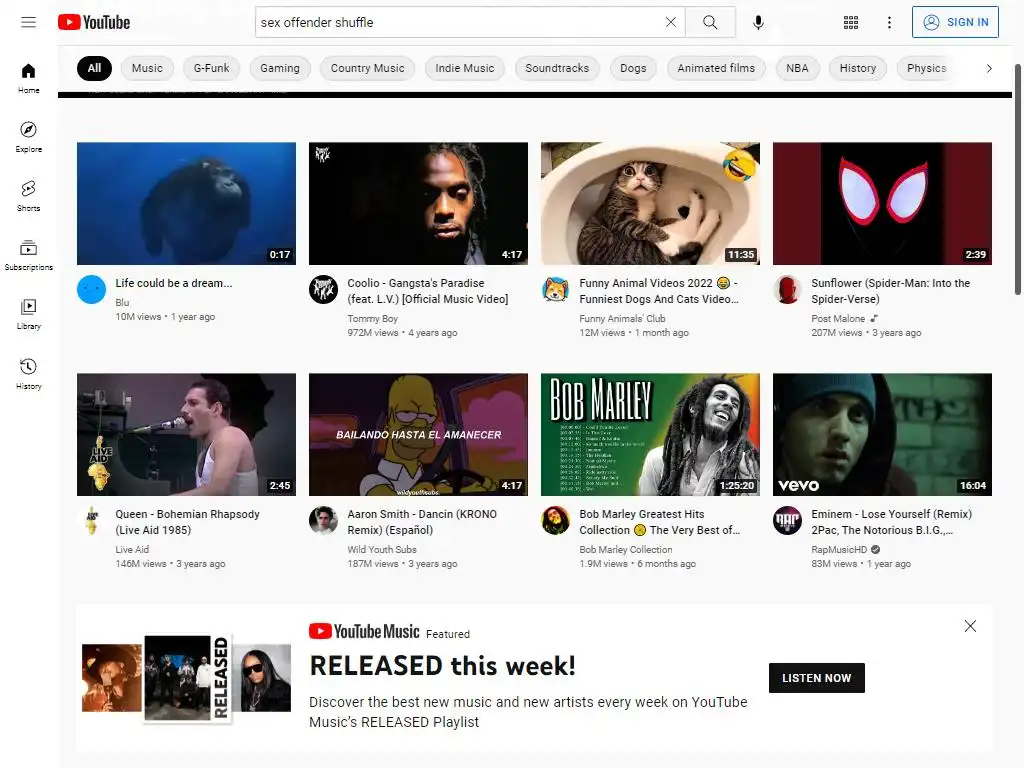Open Queen Bohemian Rhapsody title link
This screenshot has height=768, width=1024.
[187, 522]
